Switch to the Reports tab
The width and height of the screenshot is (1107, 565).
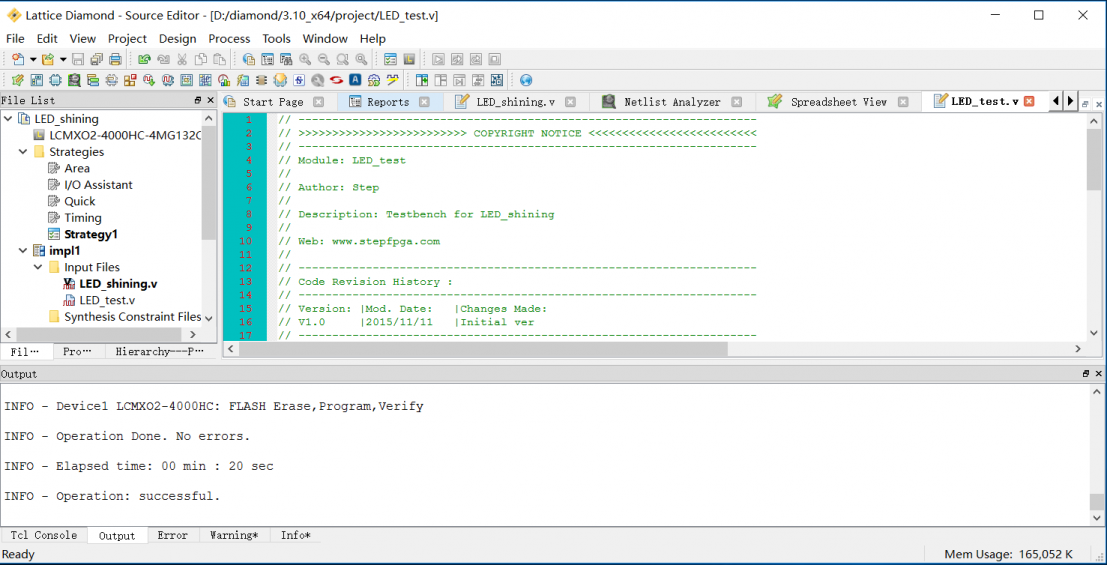click(x=388, y=102)
